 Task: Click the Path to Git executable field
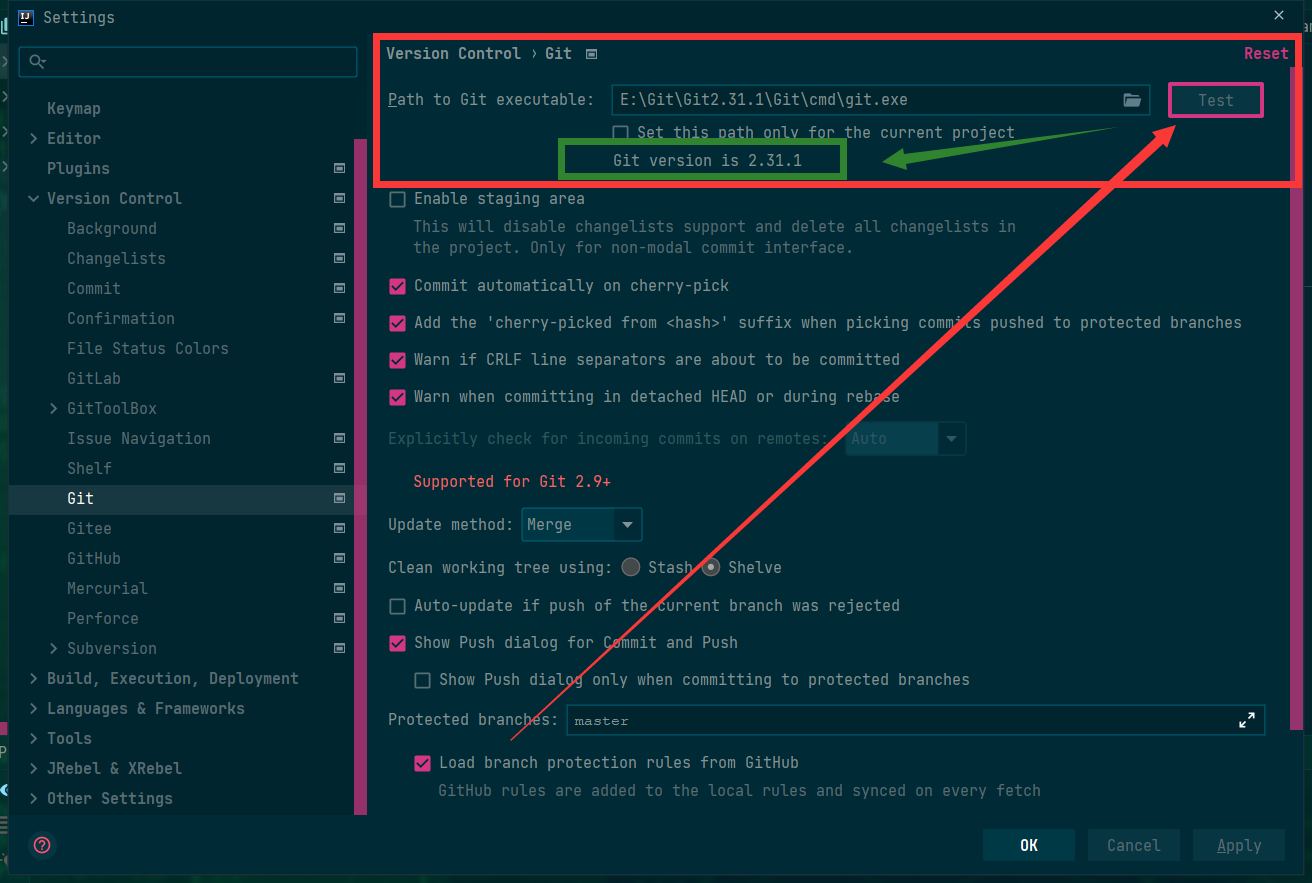[880, 100]
